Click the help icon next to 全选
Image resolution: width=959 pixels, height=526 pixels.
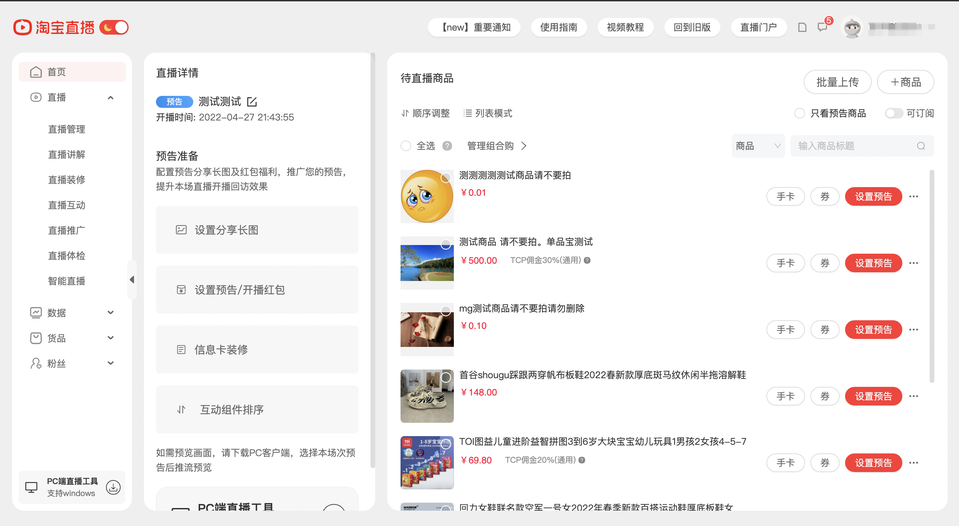pyautogui.click(x=447, y=146)
